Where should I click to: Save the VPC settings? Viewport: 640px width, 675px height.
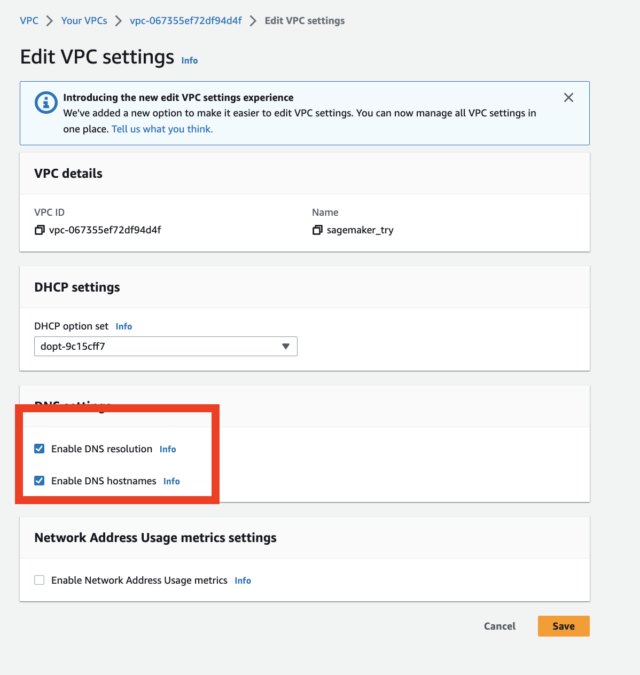point(563,626)
